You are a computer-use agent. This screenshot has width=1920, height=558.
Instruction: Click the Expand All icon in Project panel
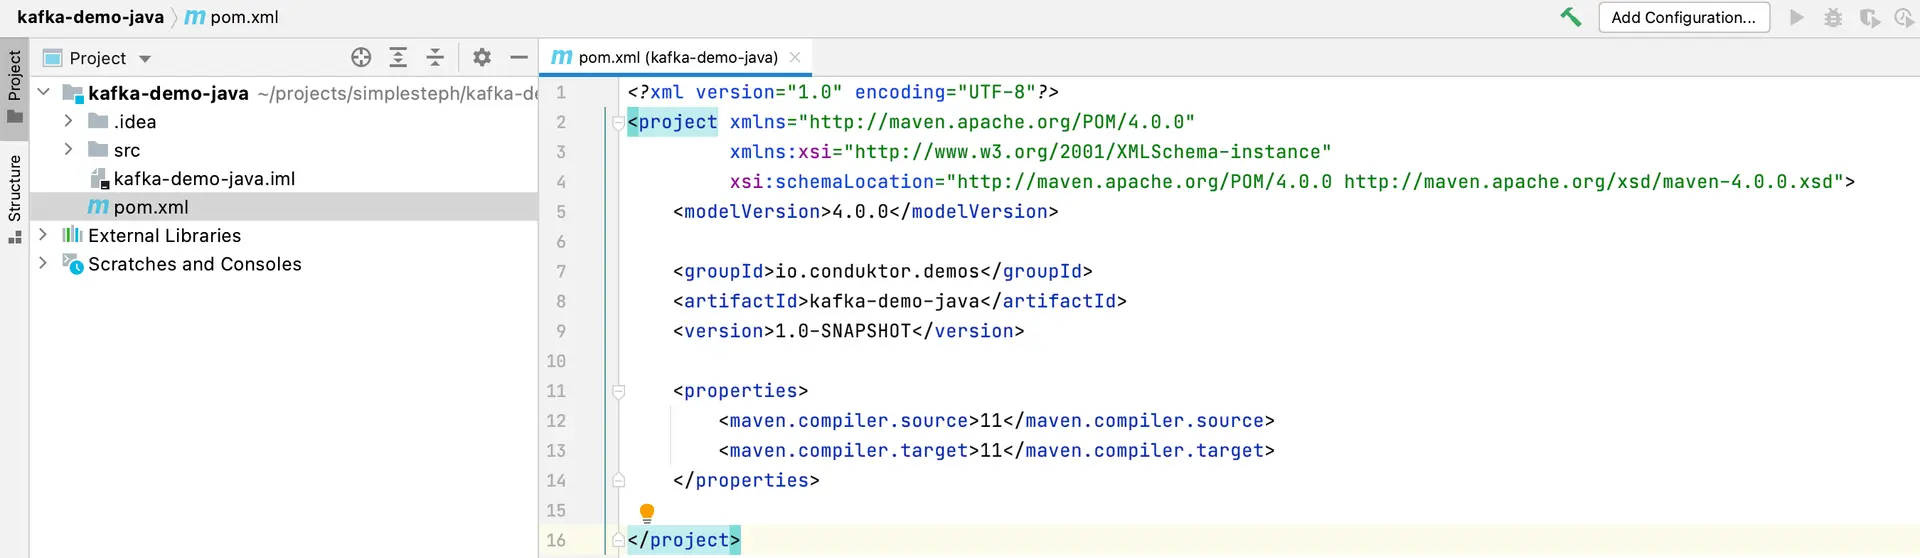[398, 57]
